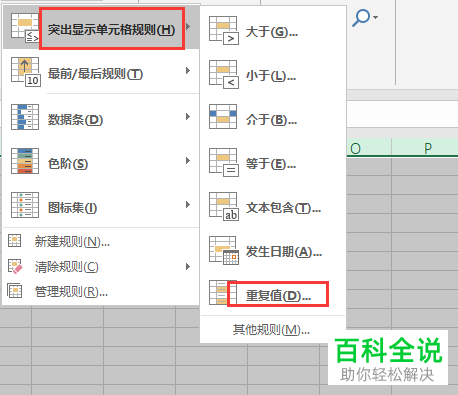This screenshot has width=458, height=395.
Task: Click the Color Scales icon
Action: (x=25, y=161)
